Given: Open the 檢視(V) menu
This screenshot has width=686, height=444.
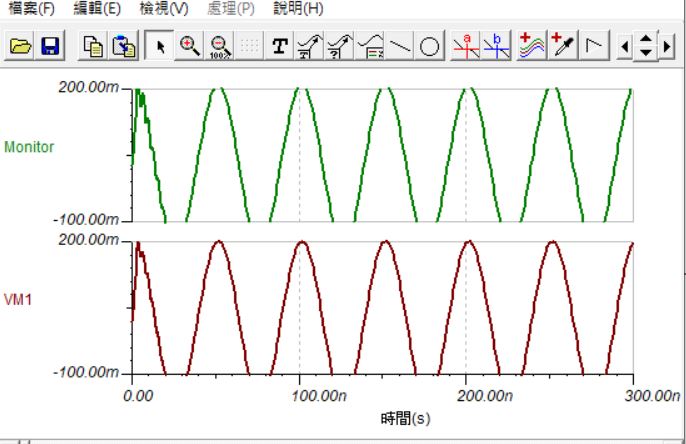Looking at the screenshot, I should pos(164,8).
